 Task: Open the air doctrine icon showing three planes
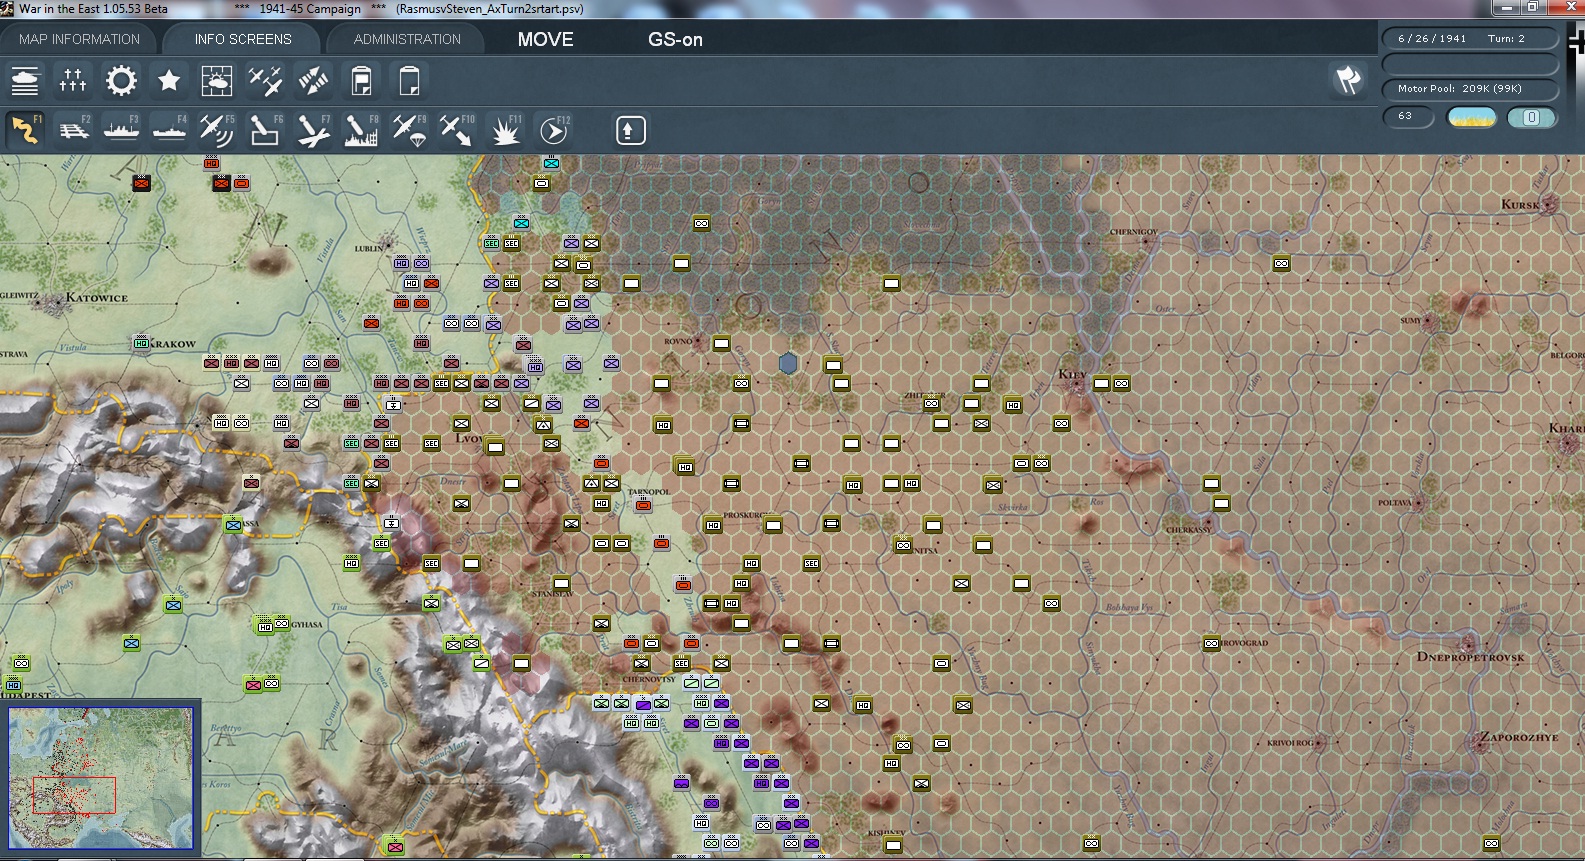coord(265,81)
